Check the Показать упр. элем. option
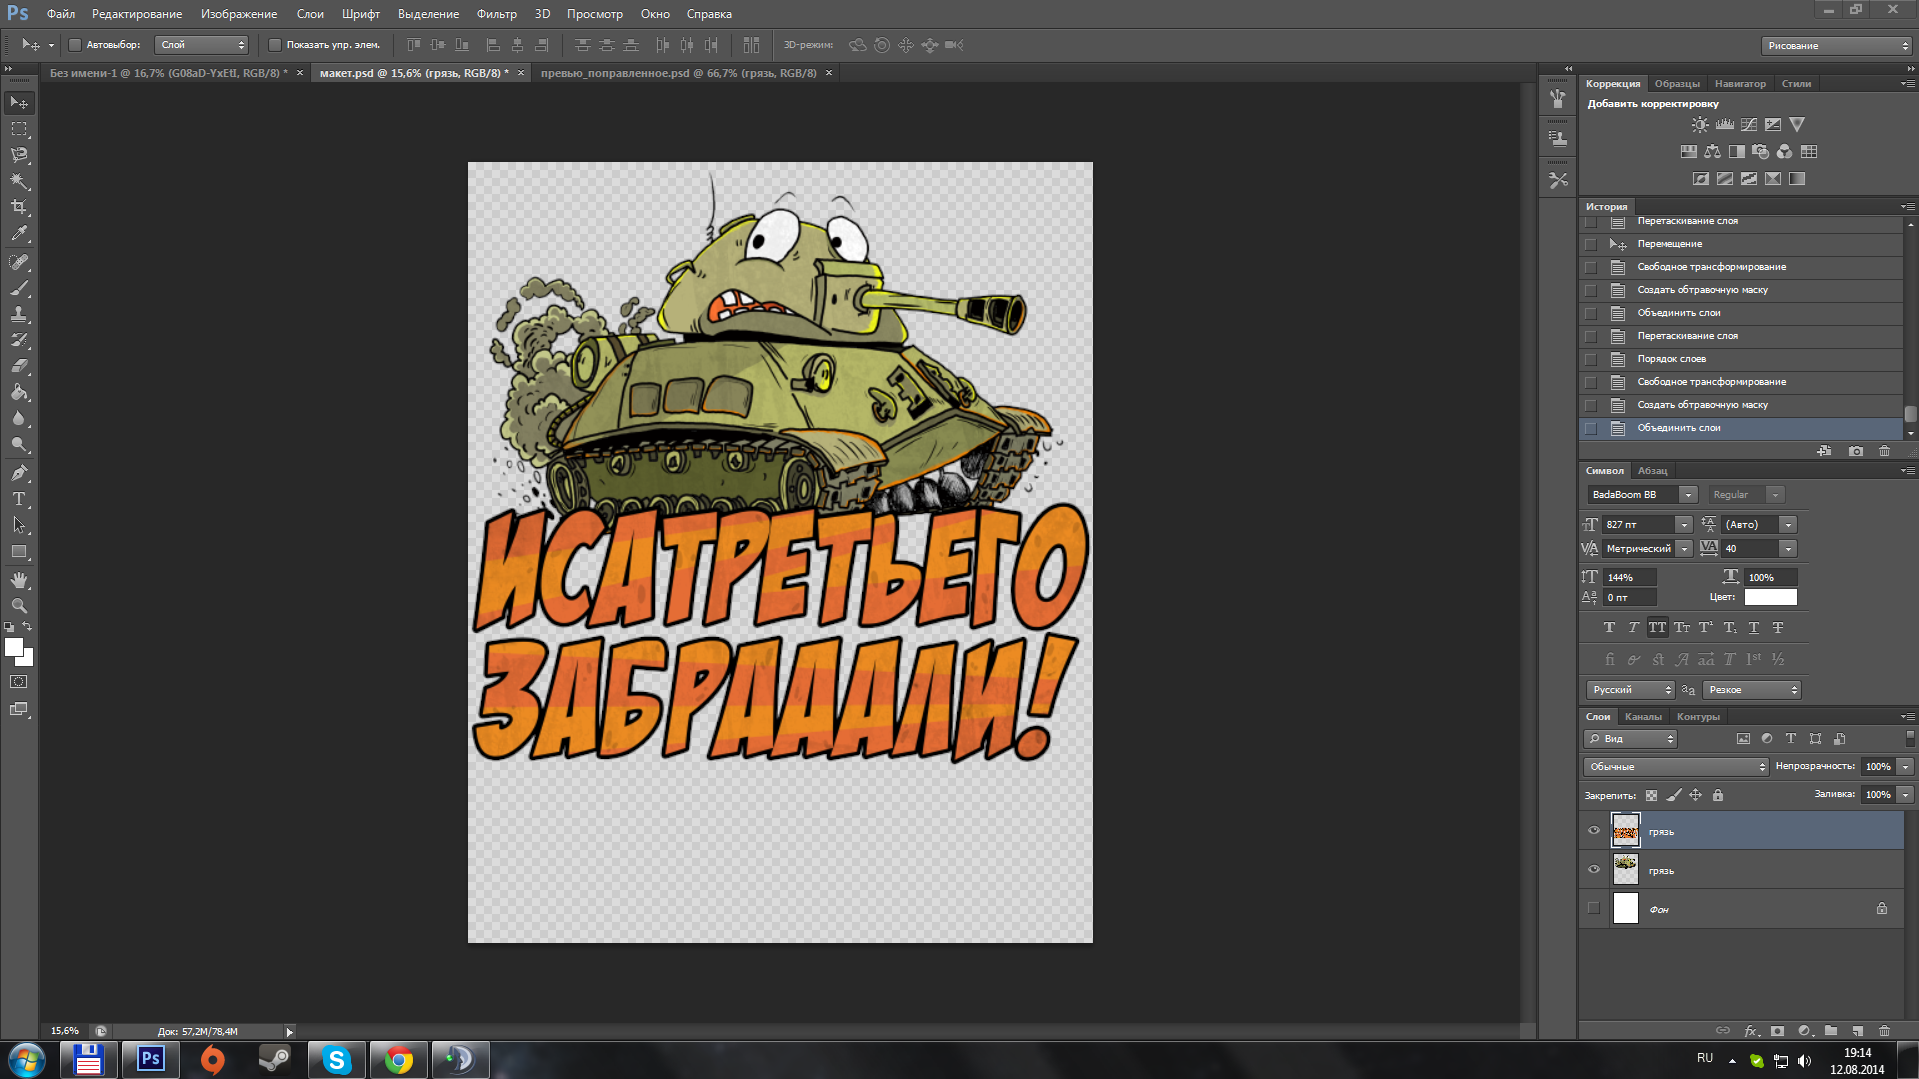Screen dimensions: 1919x1079 coord(275,45)
